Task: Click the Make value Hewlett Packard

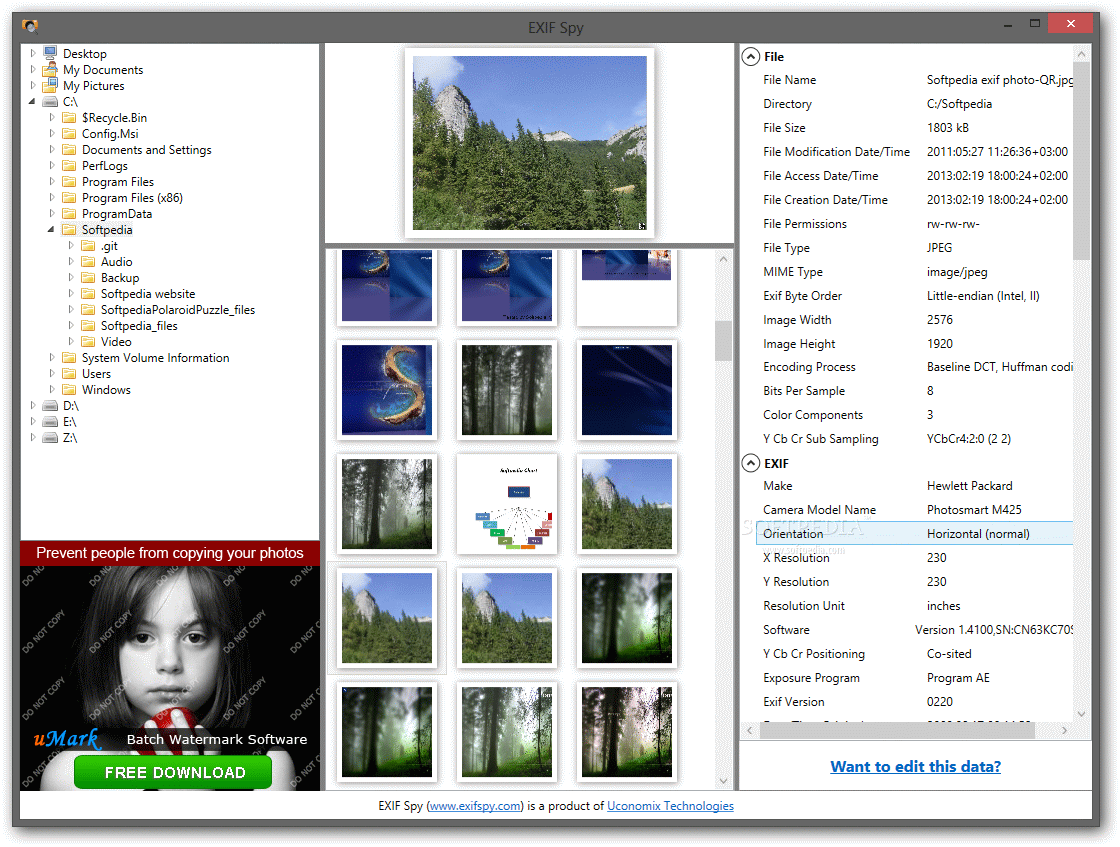Action: [969, 486]
